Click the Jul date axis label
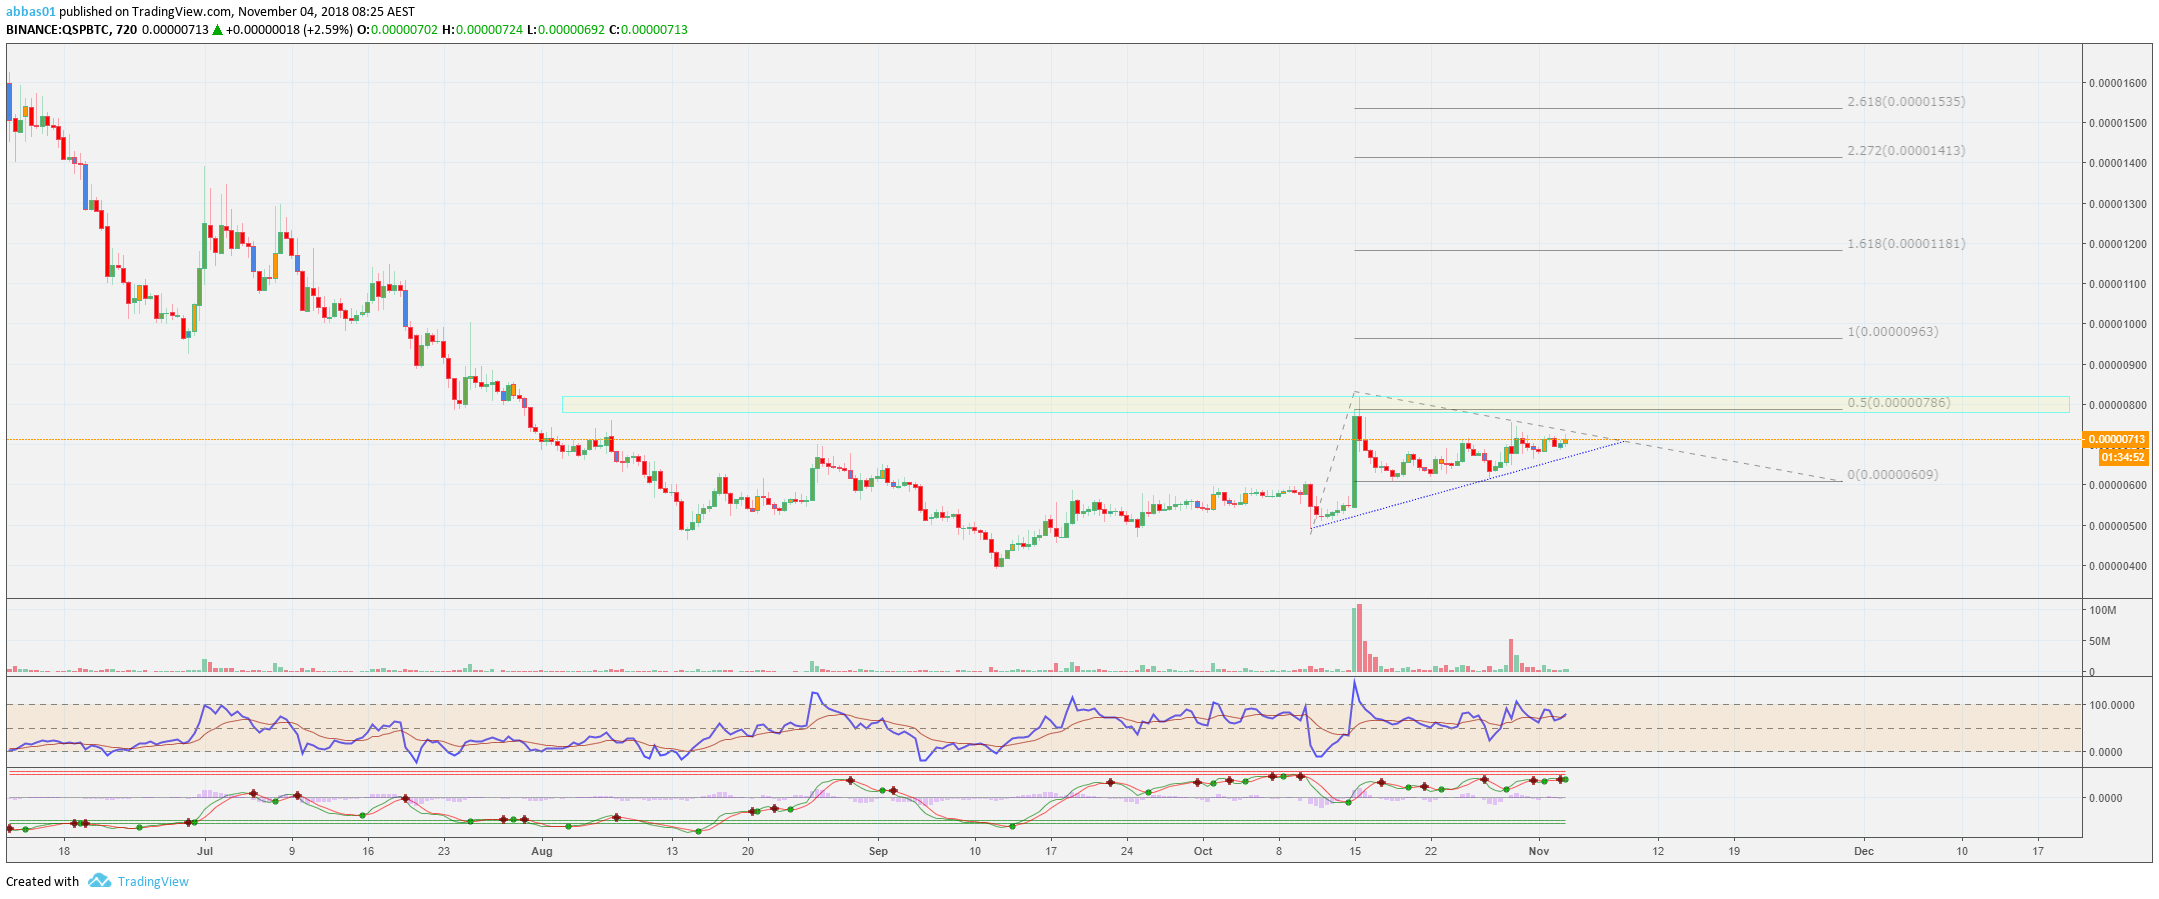Viewport: 2159px width, 899px height. click(205, 852)
